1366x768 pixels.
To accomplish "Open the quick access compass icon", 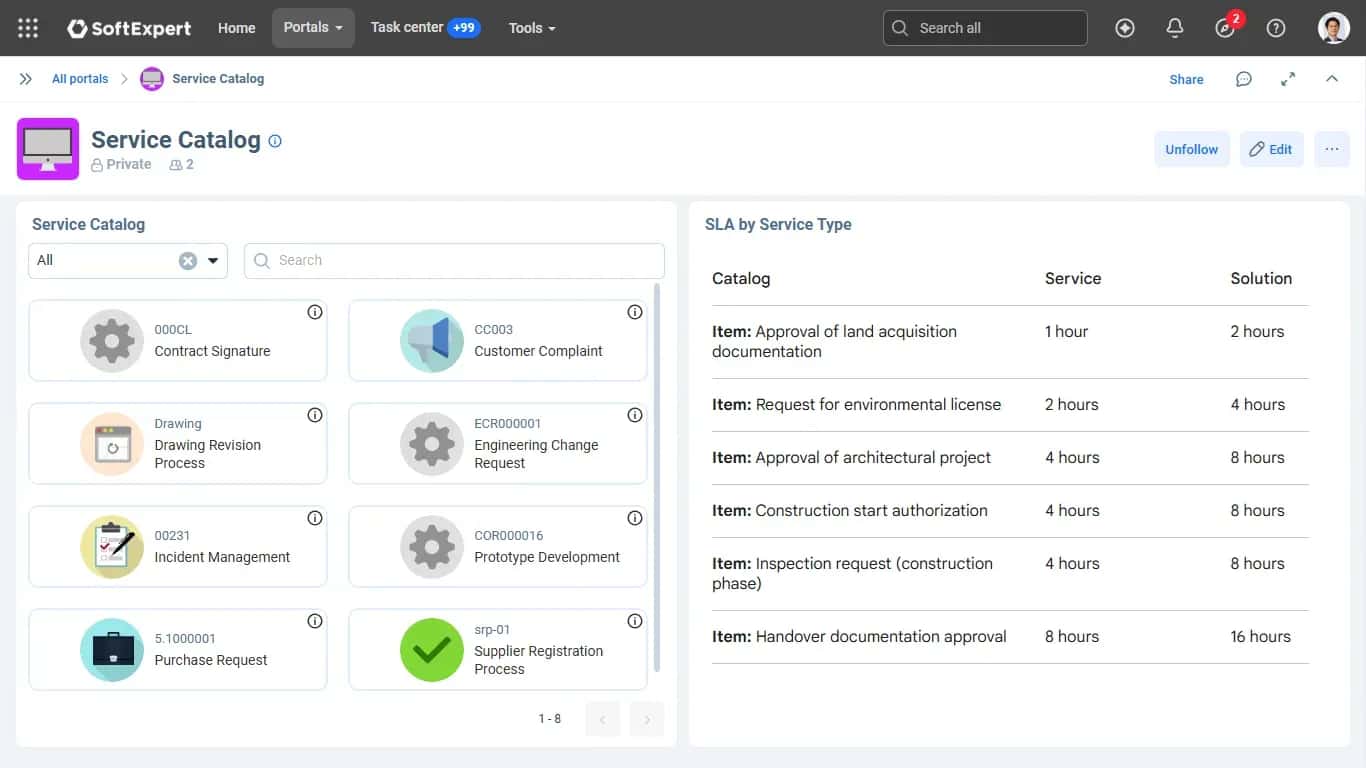I will point(1125,28).
